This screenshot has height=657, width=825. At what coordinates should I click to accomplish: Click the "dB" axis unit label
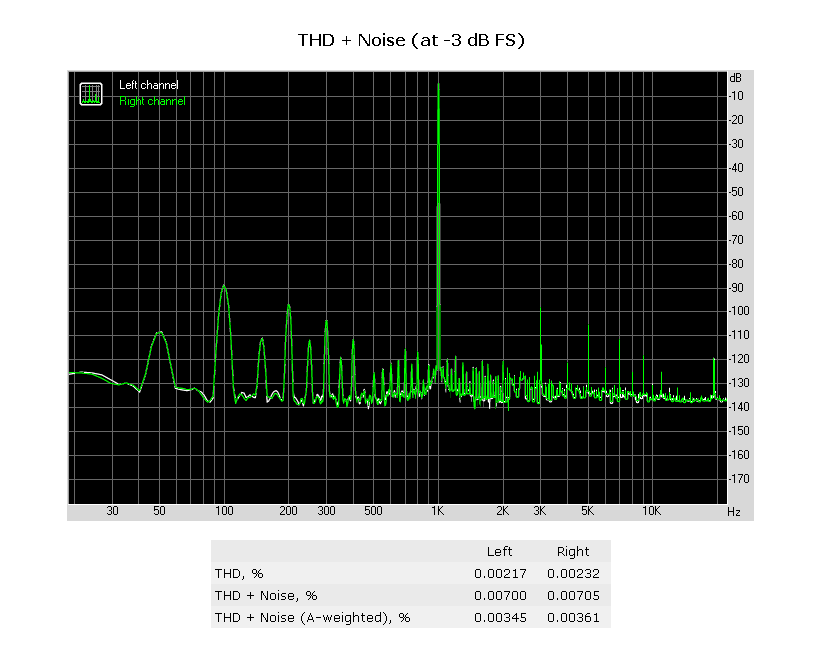click(736, 78)
